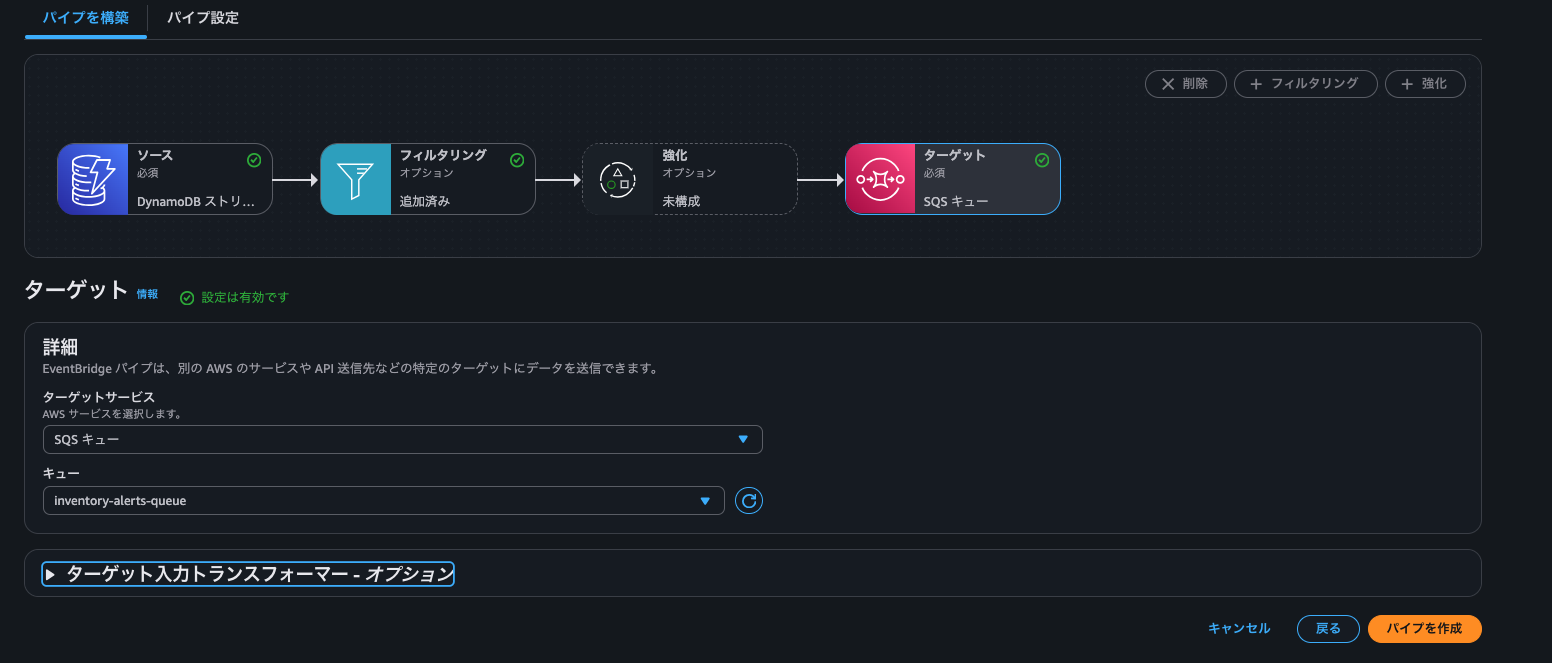Screen dimensions: 1552x663
Task: Switch to the パイプを構築 tab
Action: pos(86,18)
